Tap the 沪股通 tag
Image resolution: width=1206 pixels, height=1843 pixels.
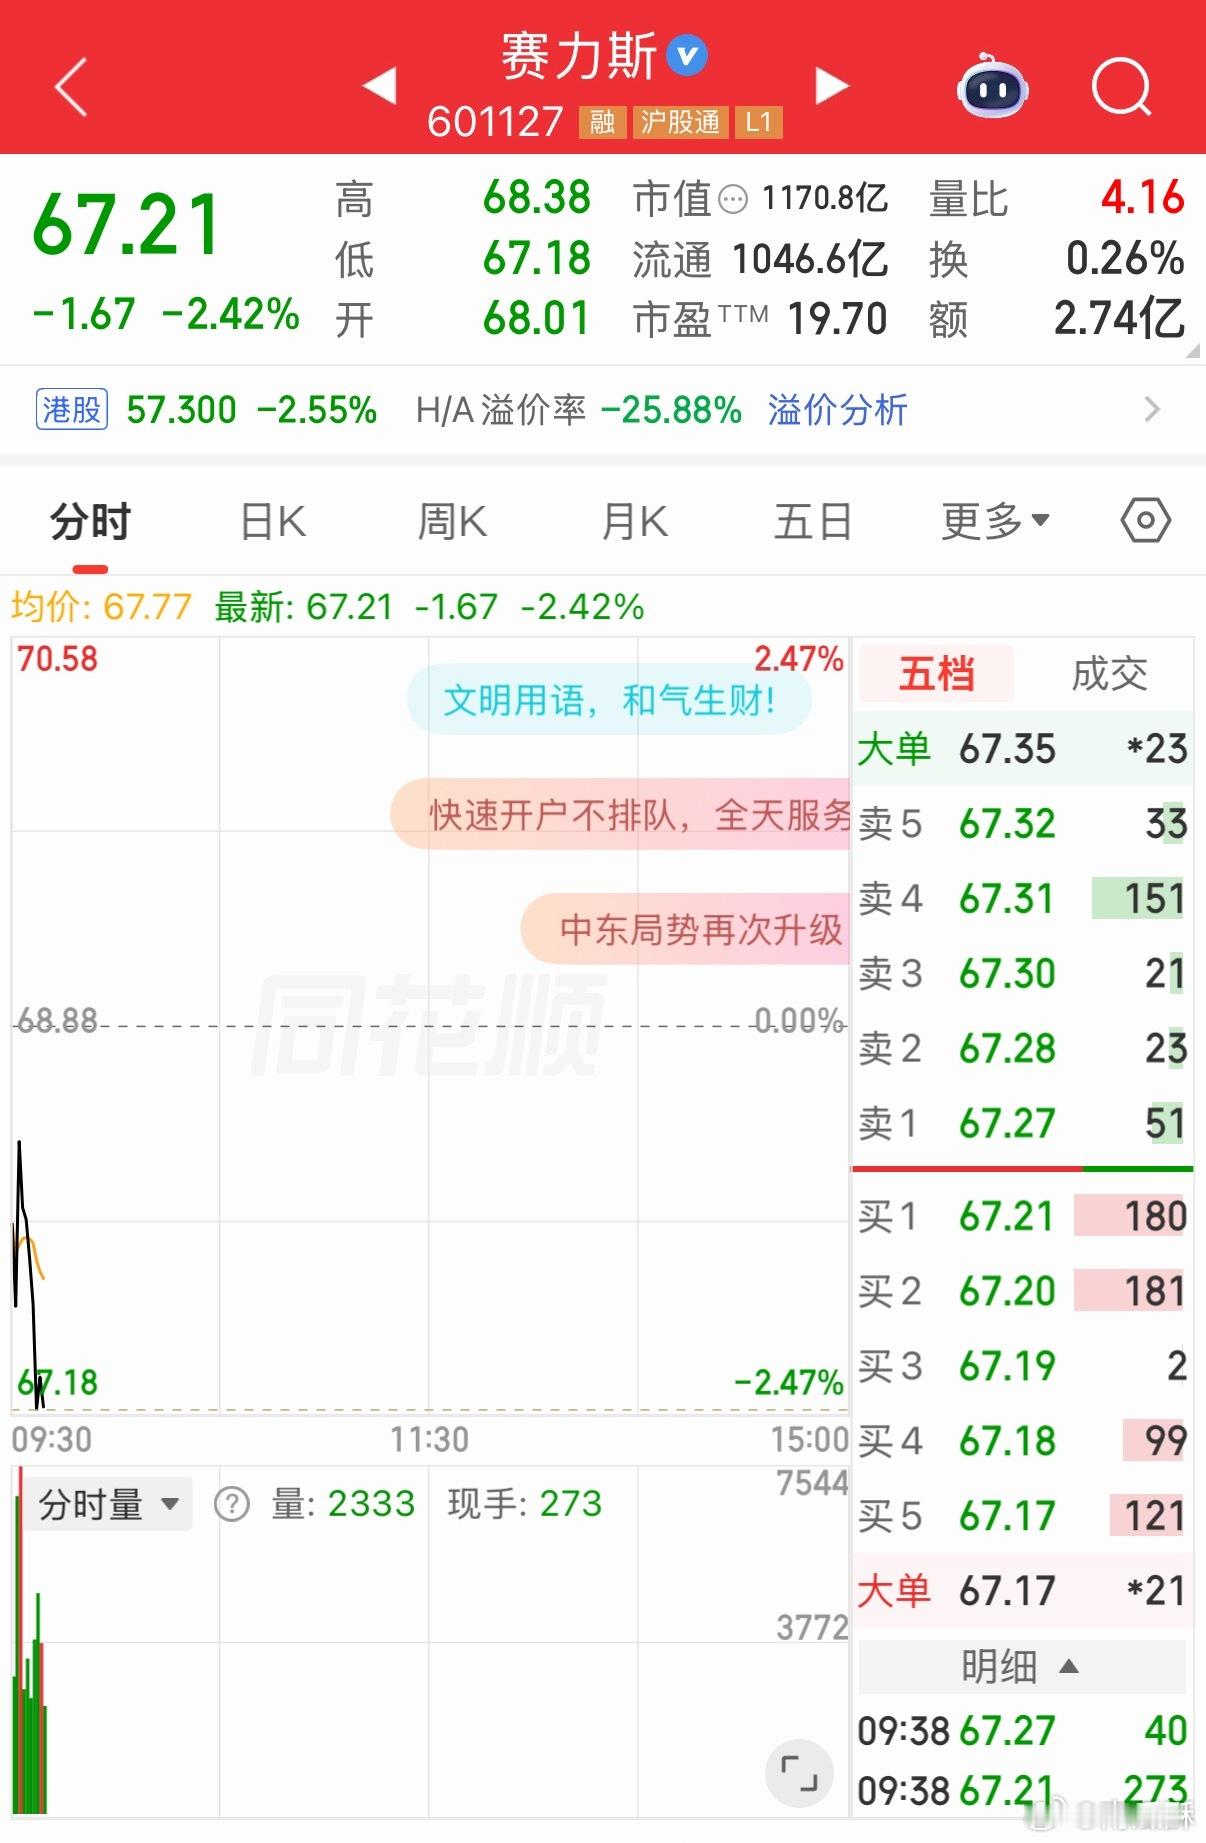click(680, 122)
